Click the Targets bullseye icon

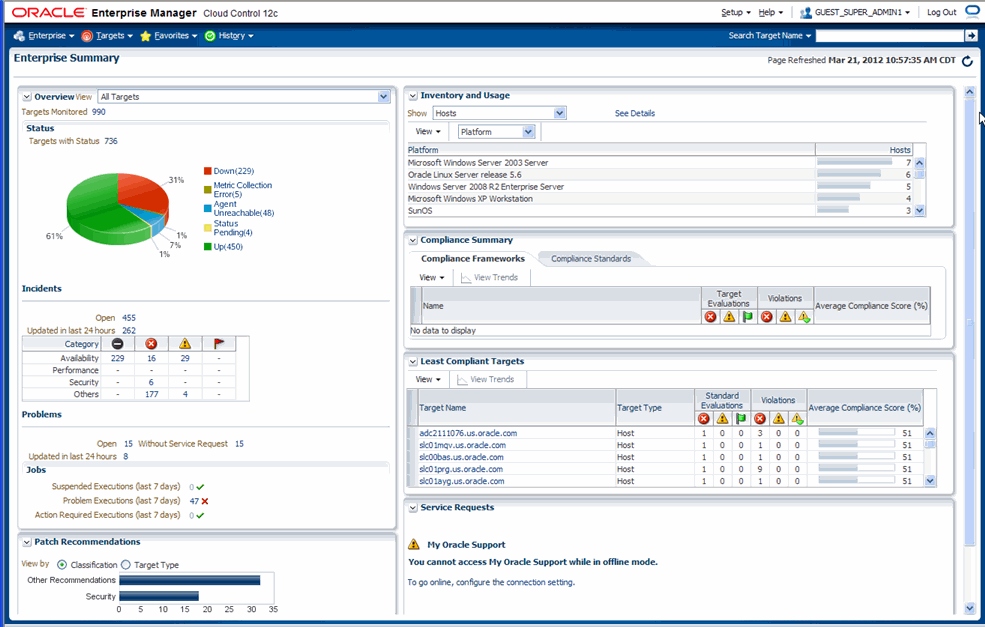[x=87, y=36]
